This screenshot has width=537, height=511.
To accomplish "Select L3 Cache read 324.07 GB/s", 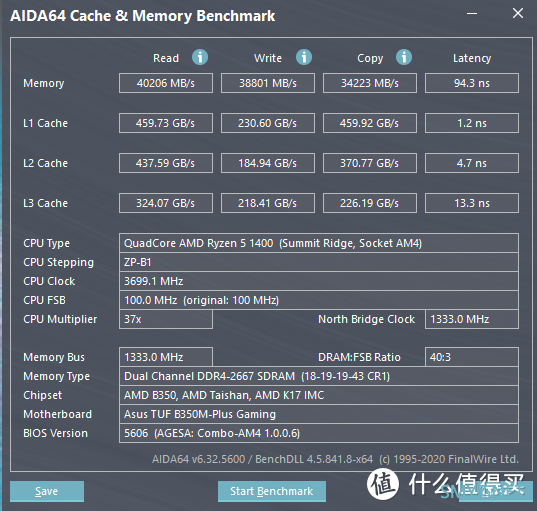I will (x=166, y=203).
